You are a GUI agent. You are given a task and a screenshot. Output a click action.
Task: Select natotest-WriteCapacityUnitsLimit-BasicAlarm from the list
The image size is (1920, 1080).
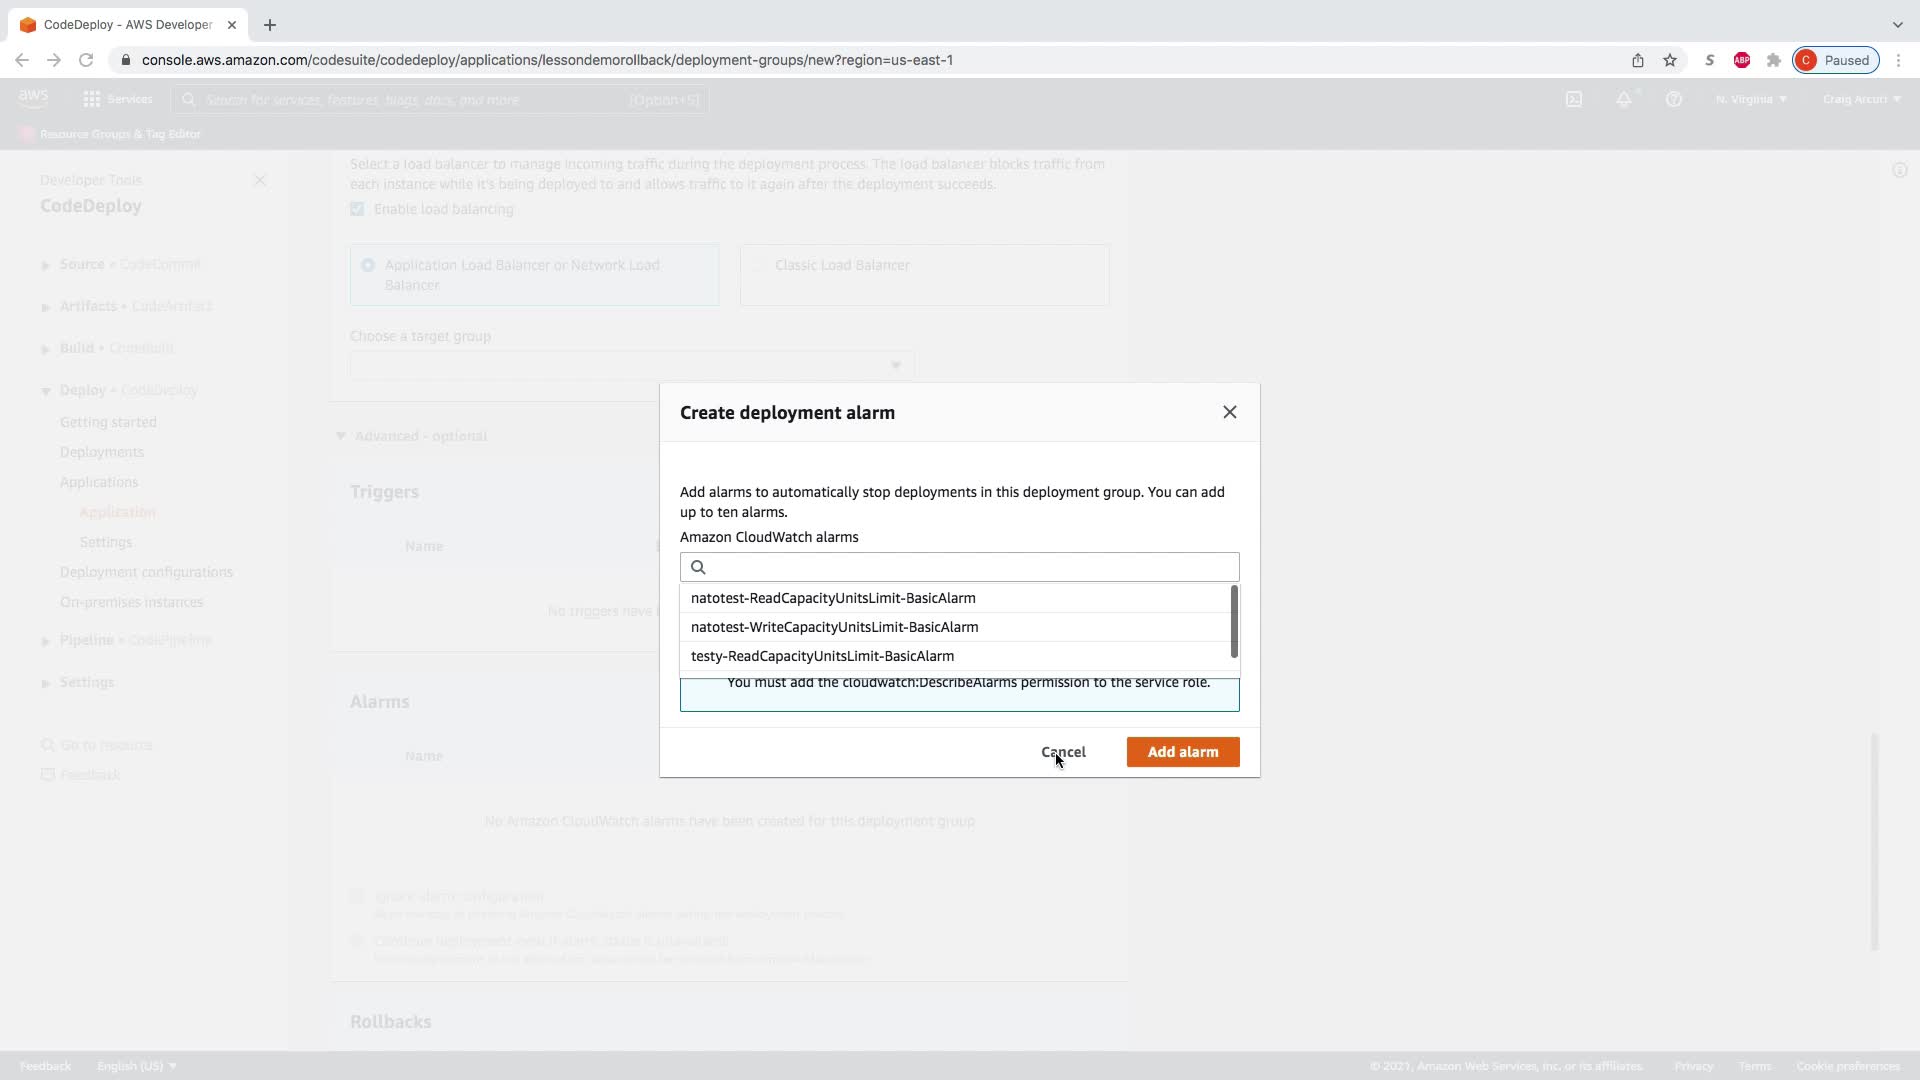[834, 627]
